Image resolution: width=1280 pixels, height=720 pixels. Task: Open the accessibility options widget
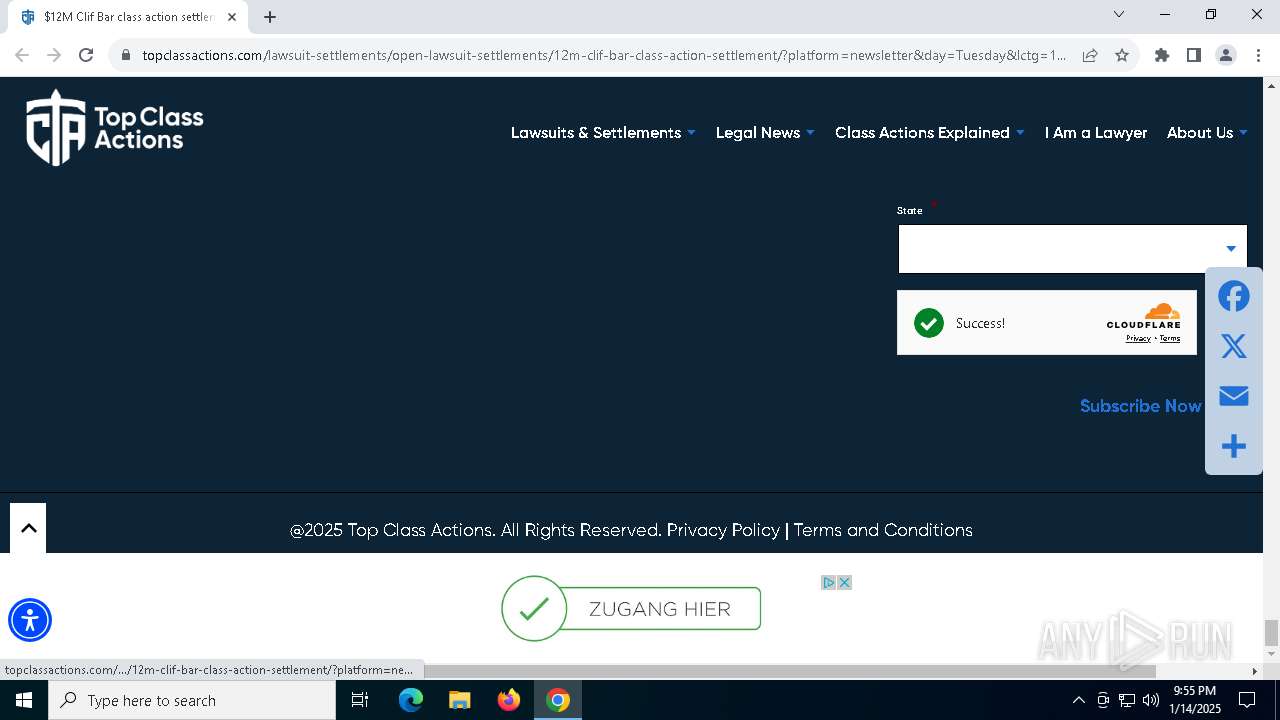[x=30, y=620]
